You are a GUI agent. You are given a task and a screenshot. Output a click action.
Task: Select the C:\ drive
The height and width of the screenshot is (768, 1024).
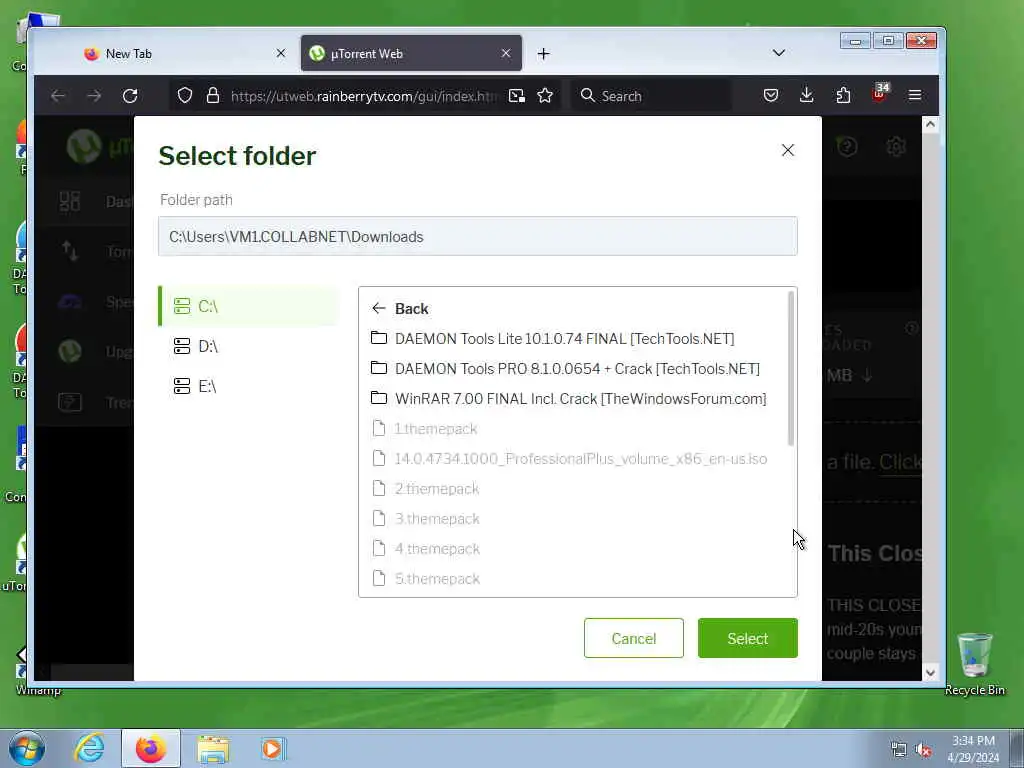pos(249,306)
